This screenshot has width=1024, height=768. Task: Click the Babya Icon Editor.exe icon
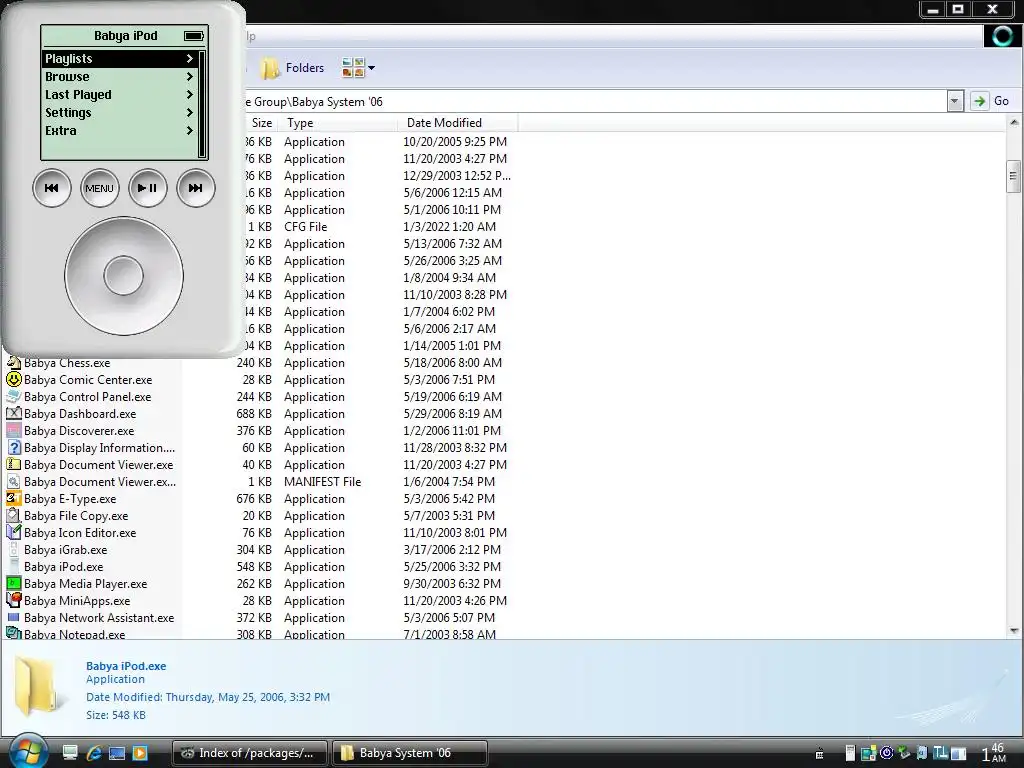point(13,532)
